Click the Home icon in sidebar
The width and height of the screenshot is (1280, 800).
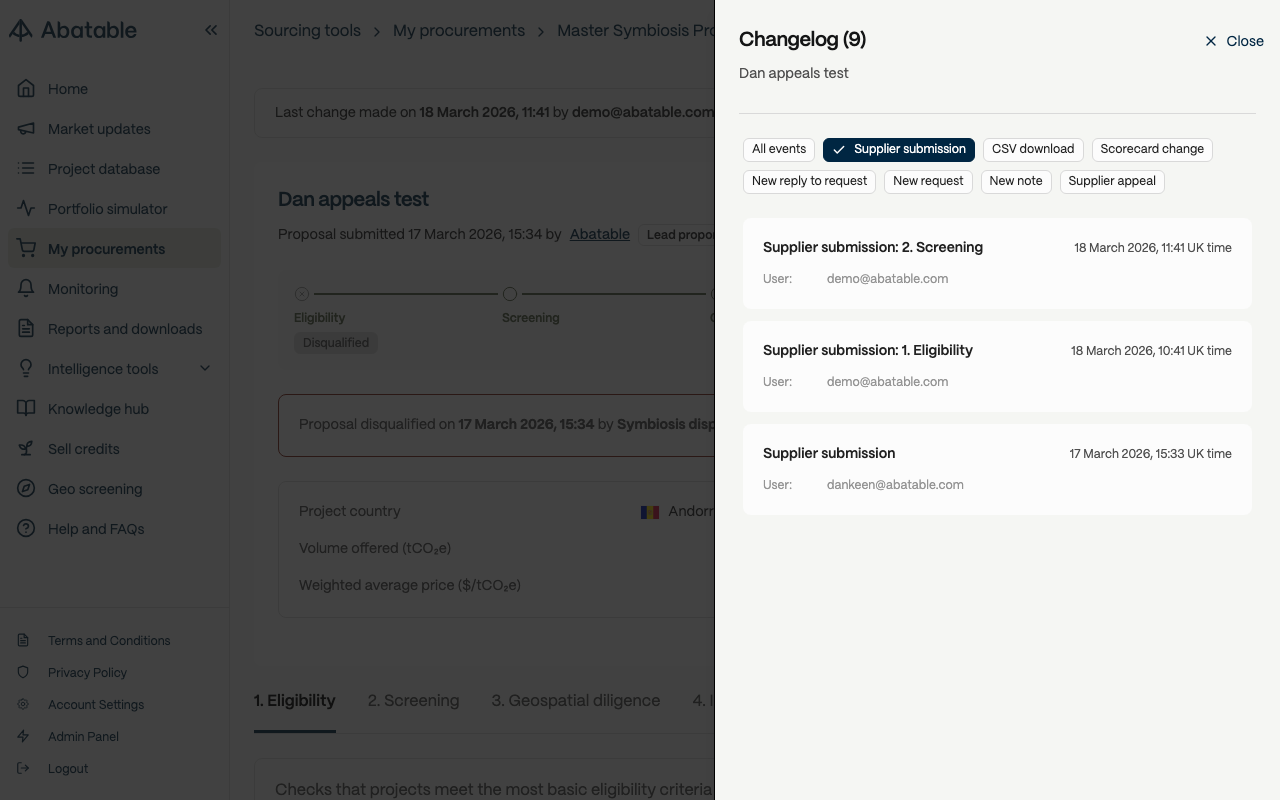(27, 89)
